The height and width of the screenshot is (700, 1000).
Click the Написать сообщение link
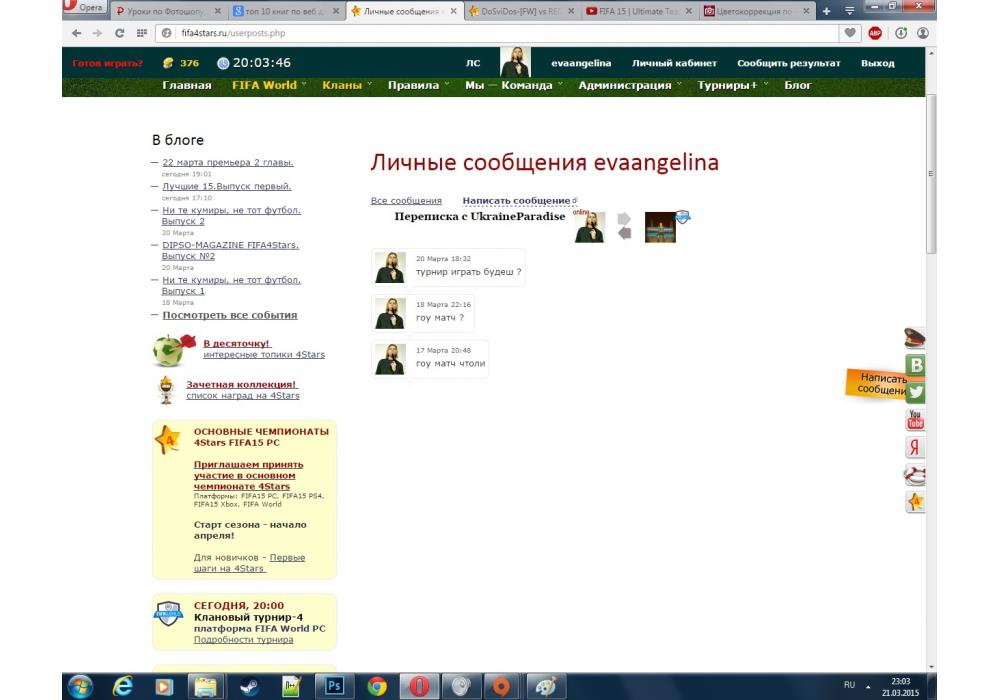pos(516,201)
